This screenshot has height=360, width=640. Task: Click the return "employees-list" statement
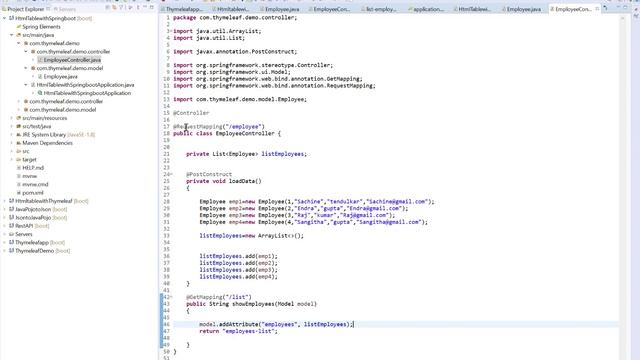pyautogui.click(x=238, y=331)
